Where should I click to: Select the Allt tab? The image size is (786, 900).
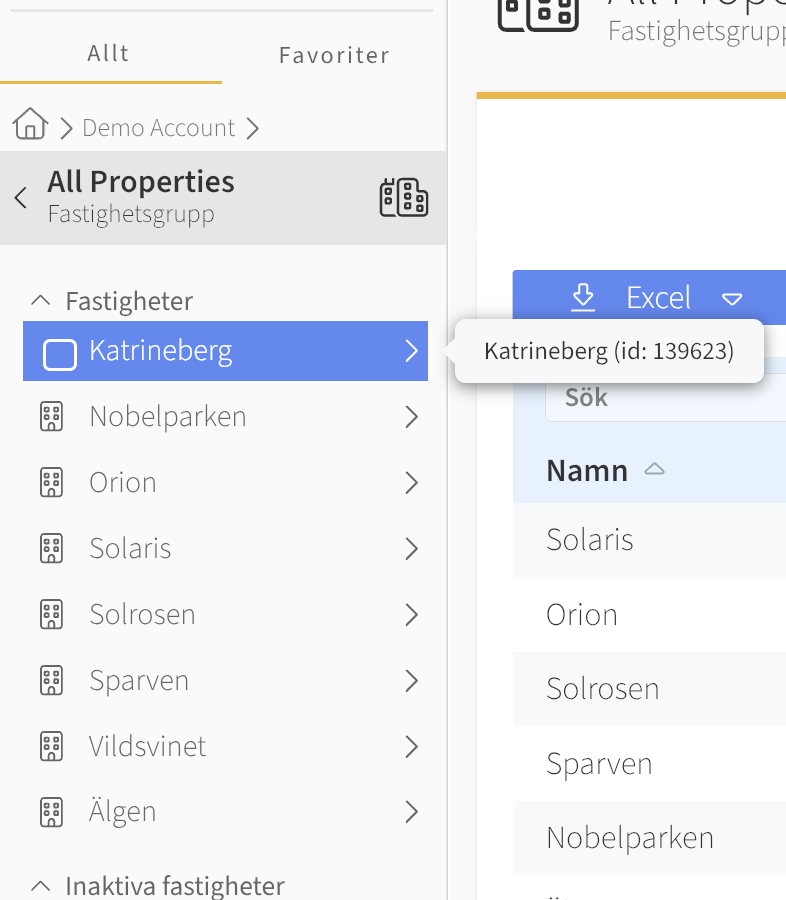[109, 53]
